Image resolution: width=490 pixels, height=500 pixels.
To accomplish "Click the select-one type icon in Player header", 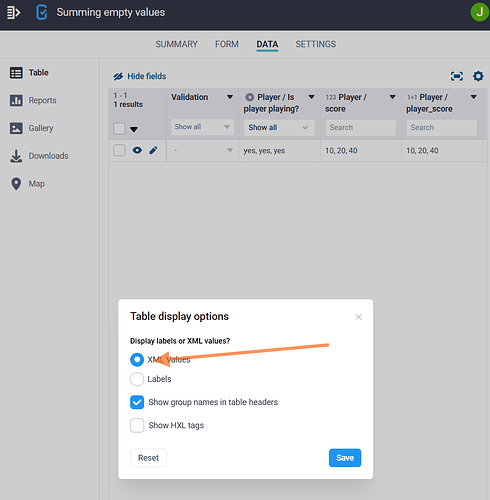I will 249,97.
